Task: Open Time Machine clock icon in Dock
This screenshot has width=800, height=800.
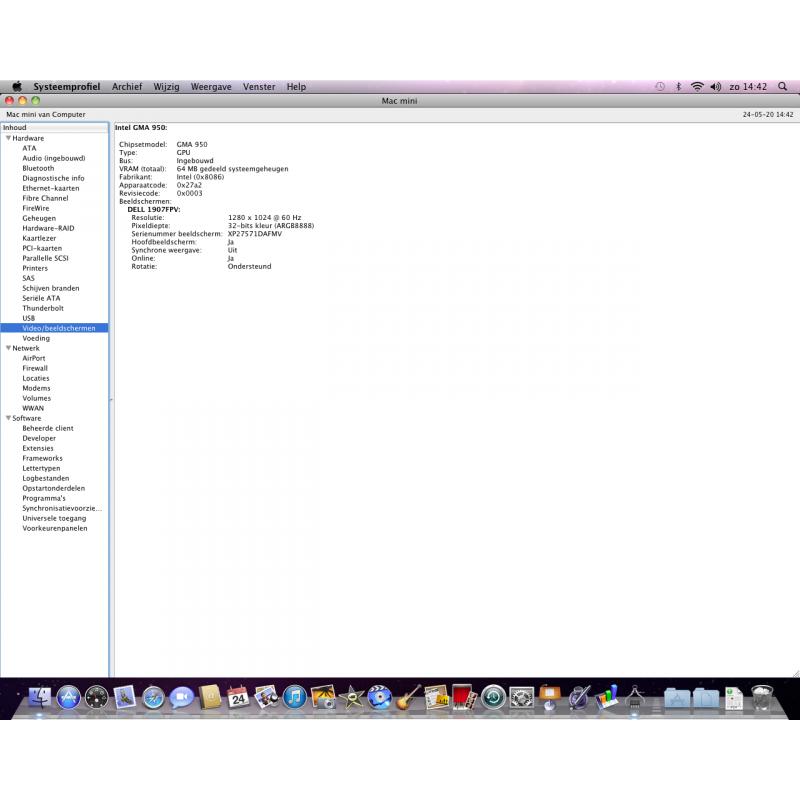Action: click(493, 697)
